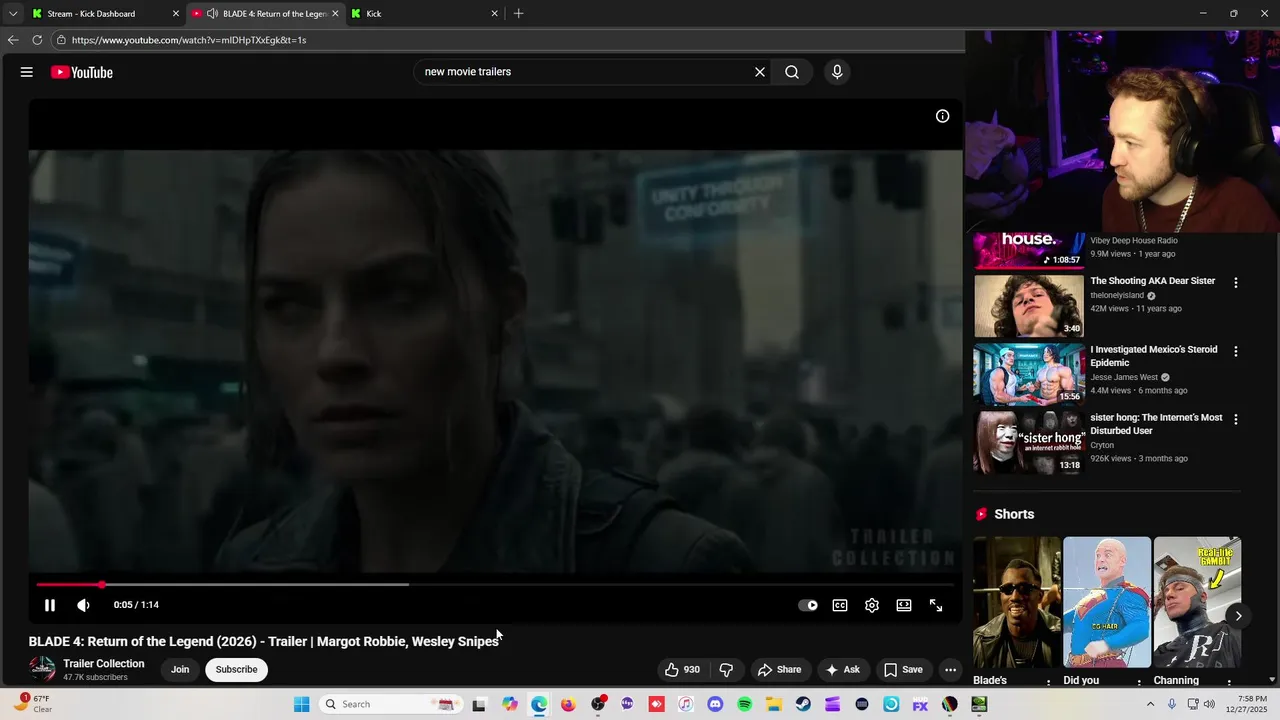1280x720 pixels.
Task: Toggle the autoplay switch
Action: pos(808,605)
